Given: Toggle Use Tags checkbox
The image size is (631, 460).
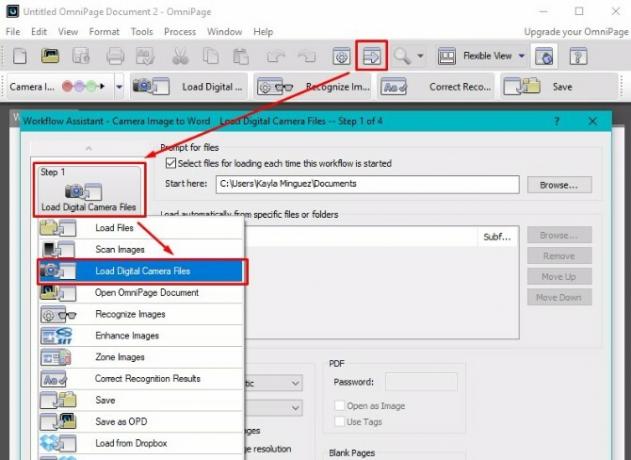Looking at the screenshot, I should (x=340, y=422).
